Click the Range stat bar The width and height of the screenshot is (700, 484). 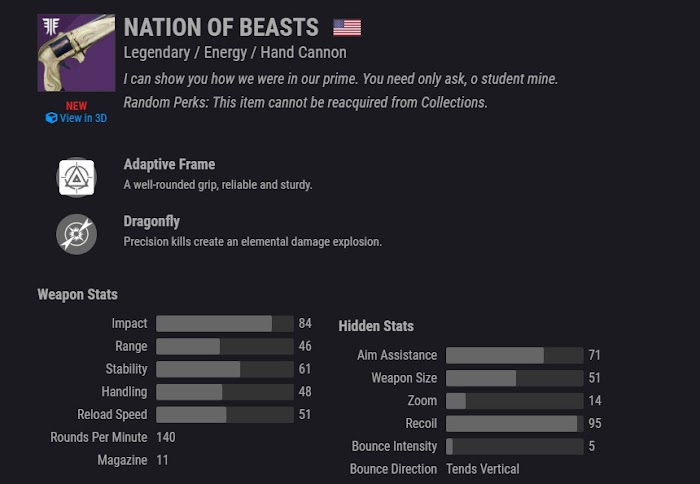pyautogui.click(x=225, y=346)
